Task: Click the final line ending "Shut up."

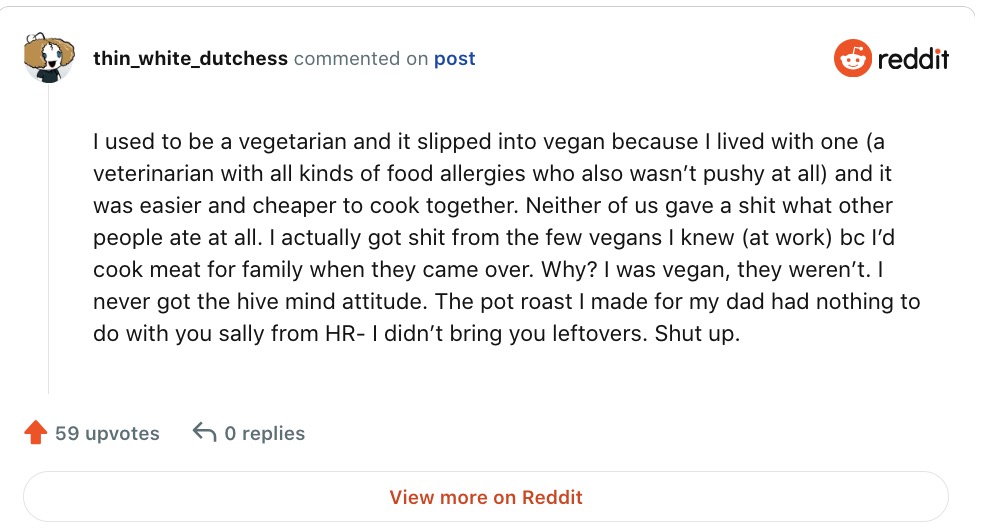Action: click(417, 333)
